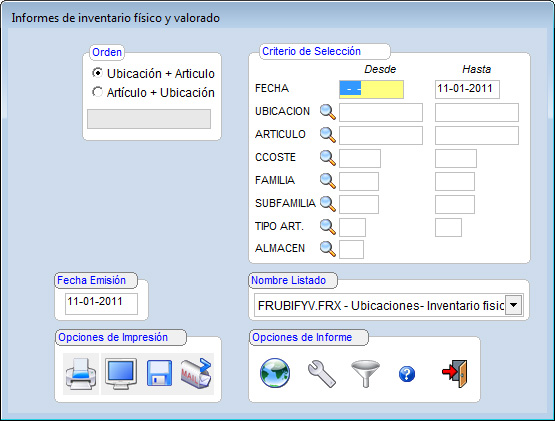
Task: Click the FAMILIA Desde input box
Action: click(359, 181)
